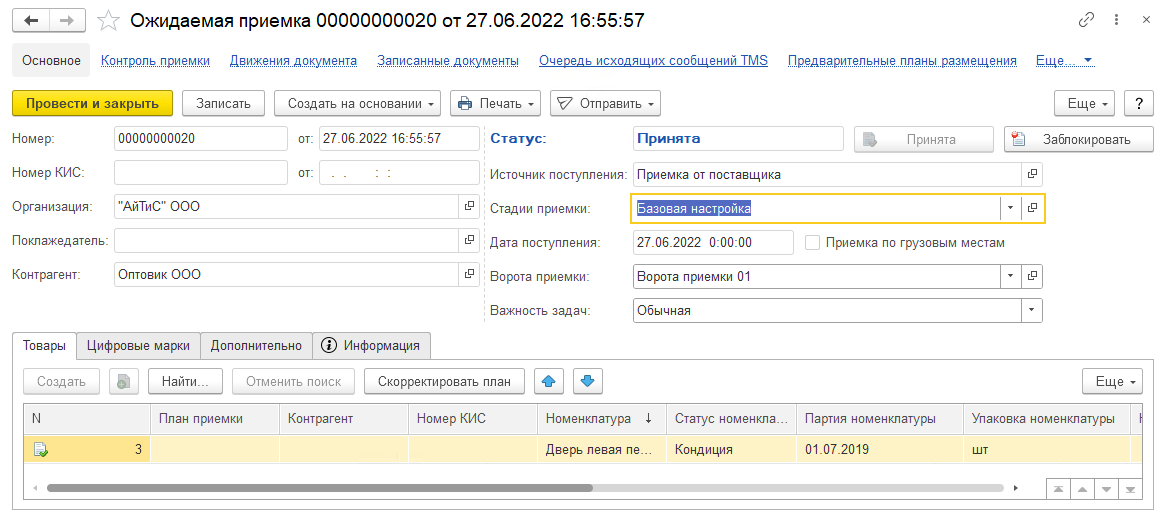
Task: Open the table Еще menu
Action: pyautogui.click(x=1112, y=381)
